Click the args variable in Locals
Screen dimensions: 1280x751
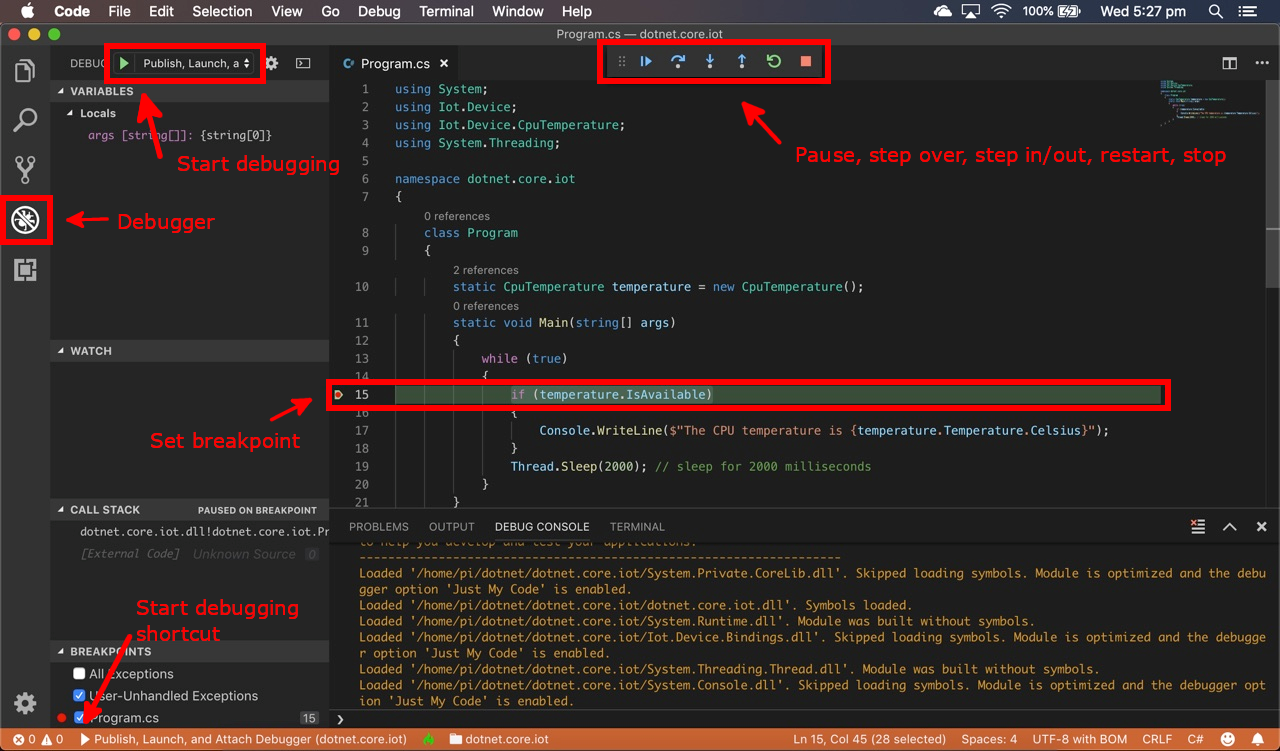coord(180,135)
